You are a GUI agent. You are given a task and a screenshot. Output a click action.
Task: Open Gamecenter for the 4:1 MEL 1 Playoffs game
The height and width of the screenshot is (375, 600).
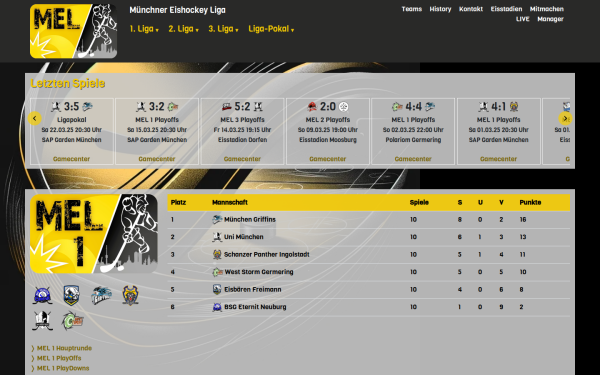[x=498, y=159]
